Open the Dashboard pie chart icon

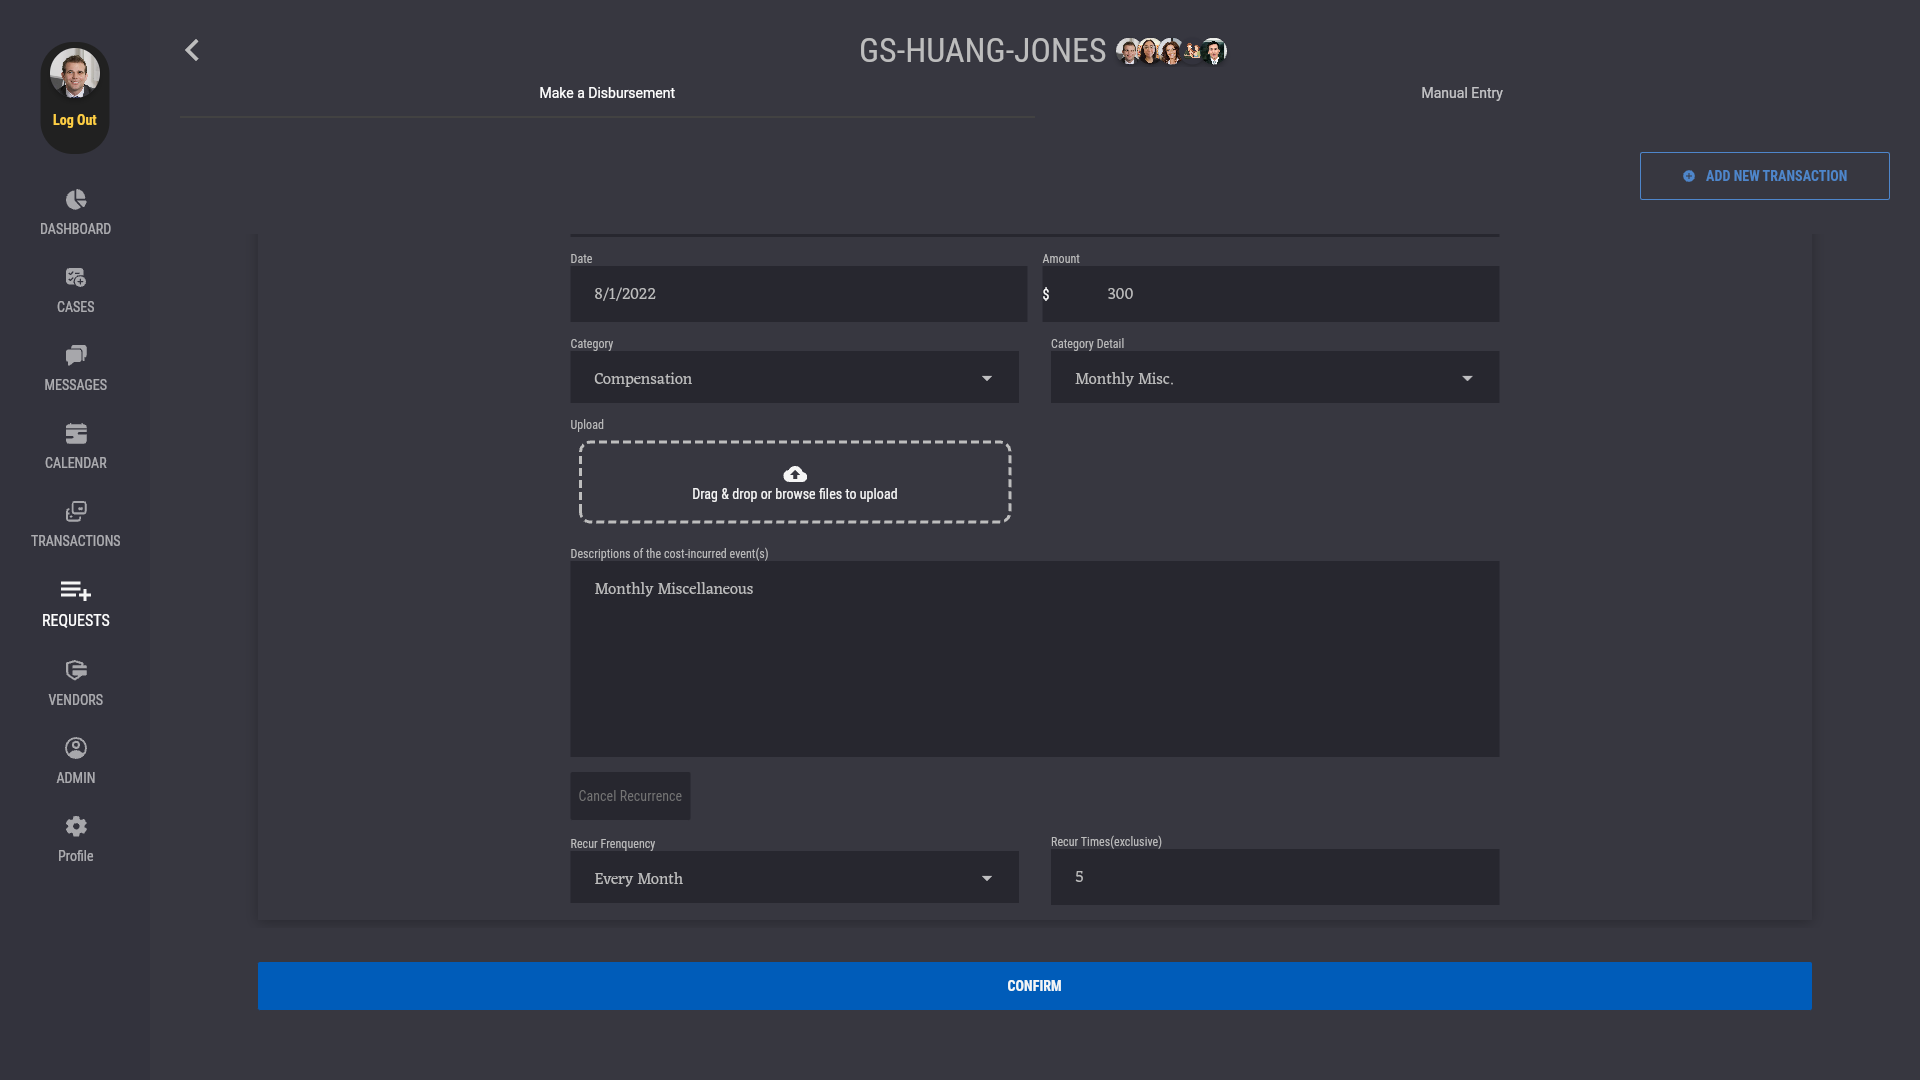(x=76, y=200)
